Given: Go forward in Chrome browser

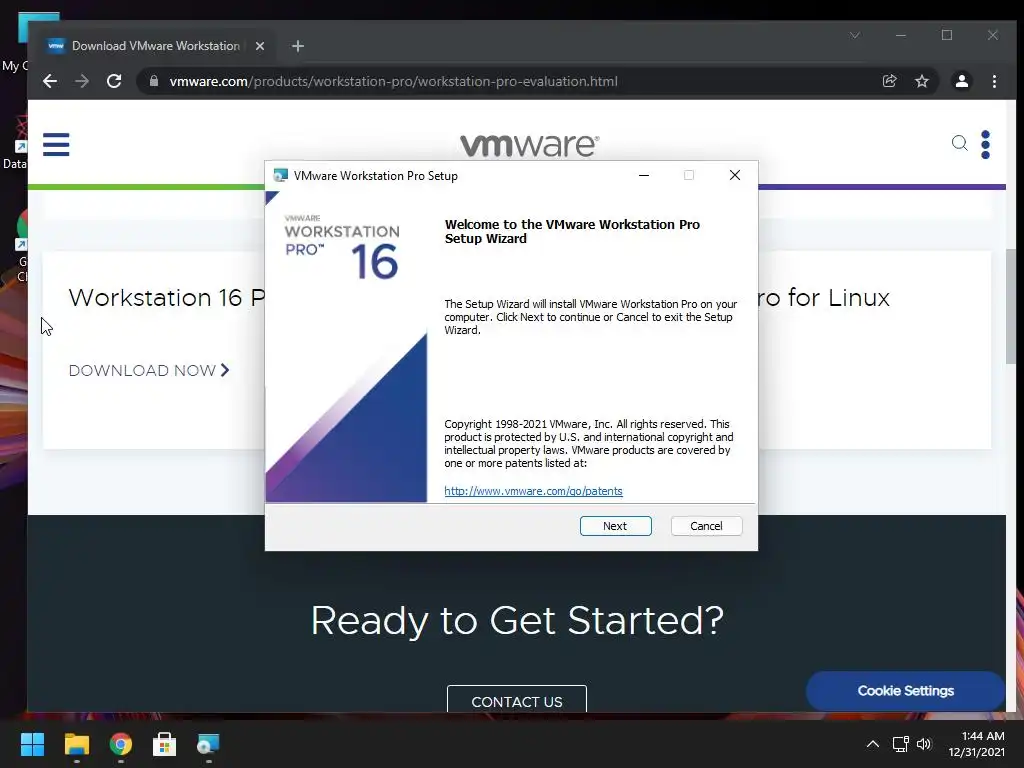Looking at the screenshot, I should 82,81.
